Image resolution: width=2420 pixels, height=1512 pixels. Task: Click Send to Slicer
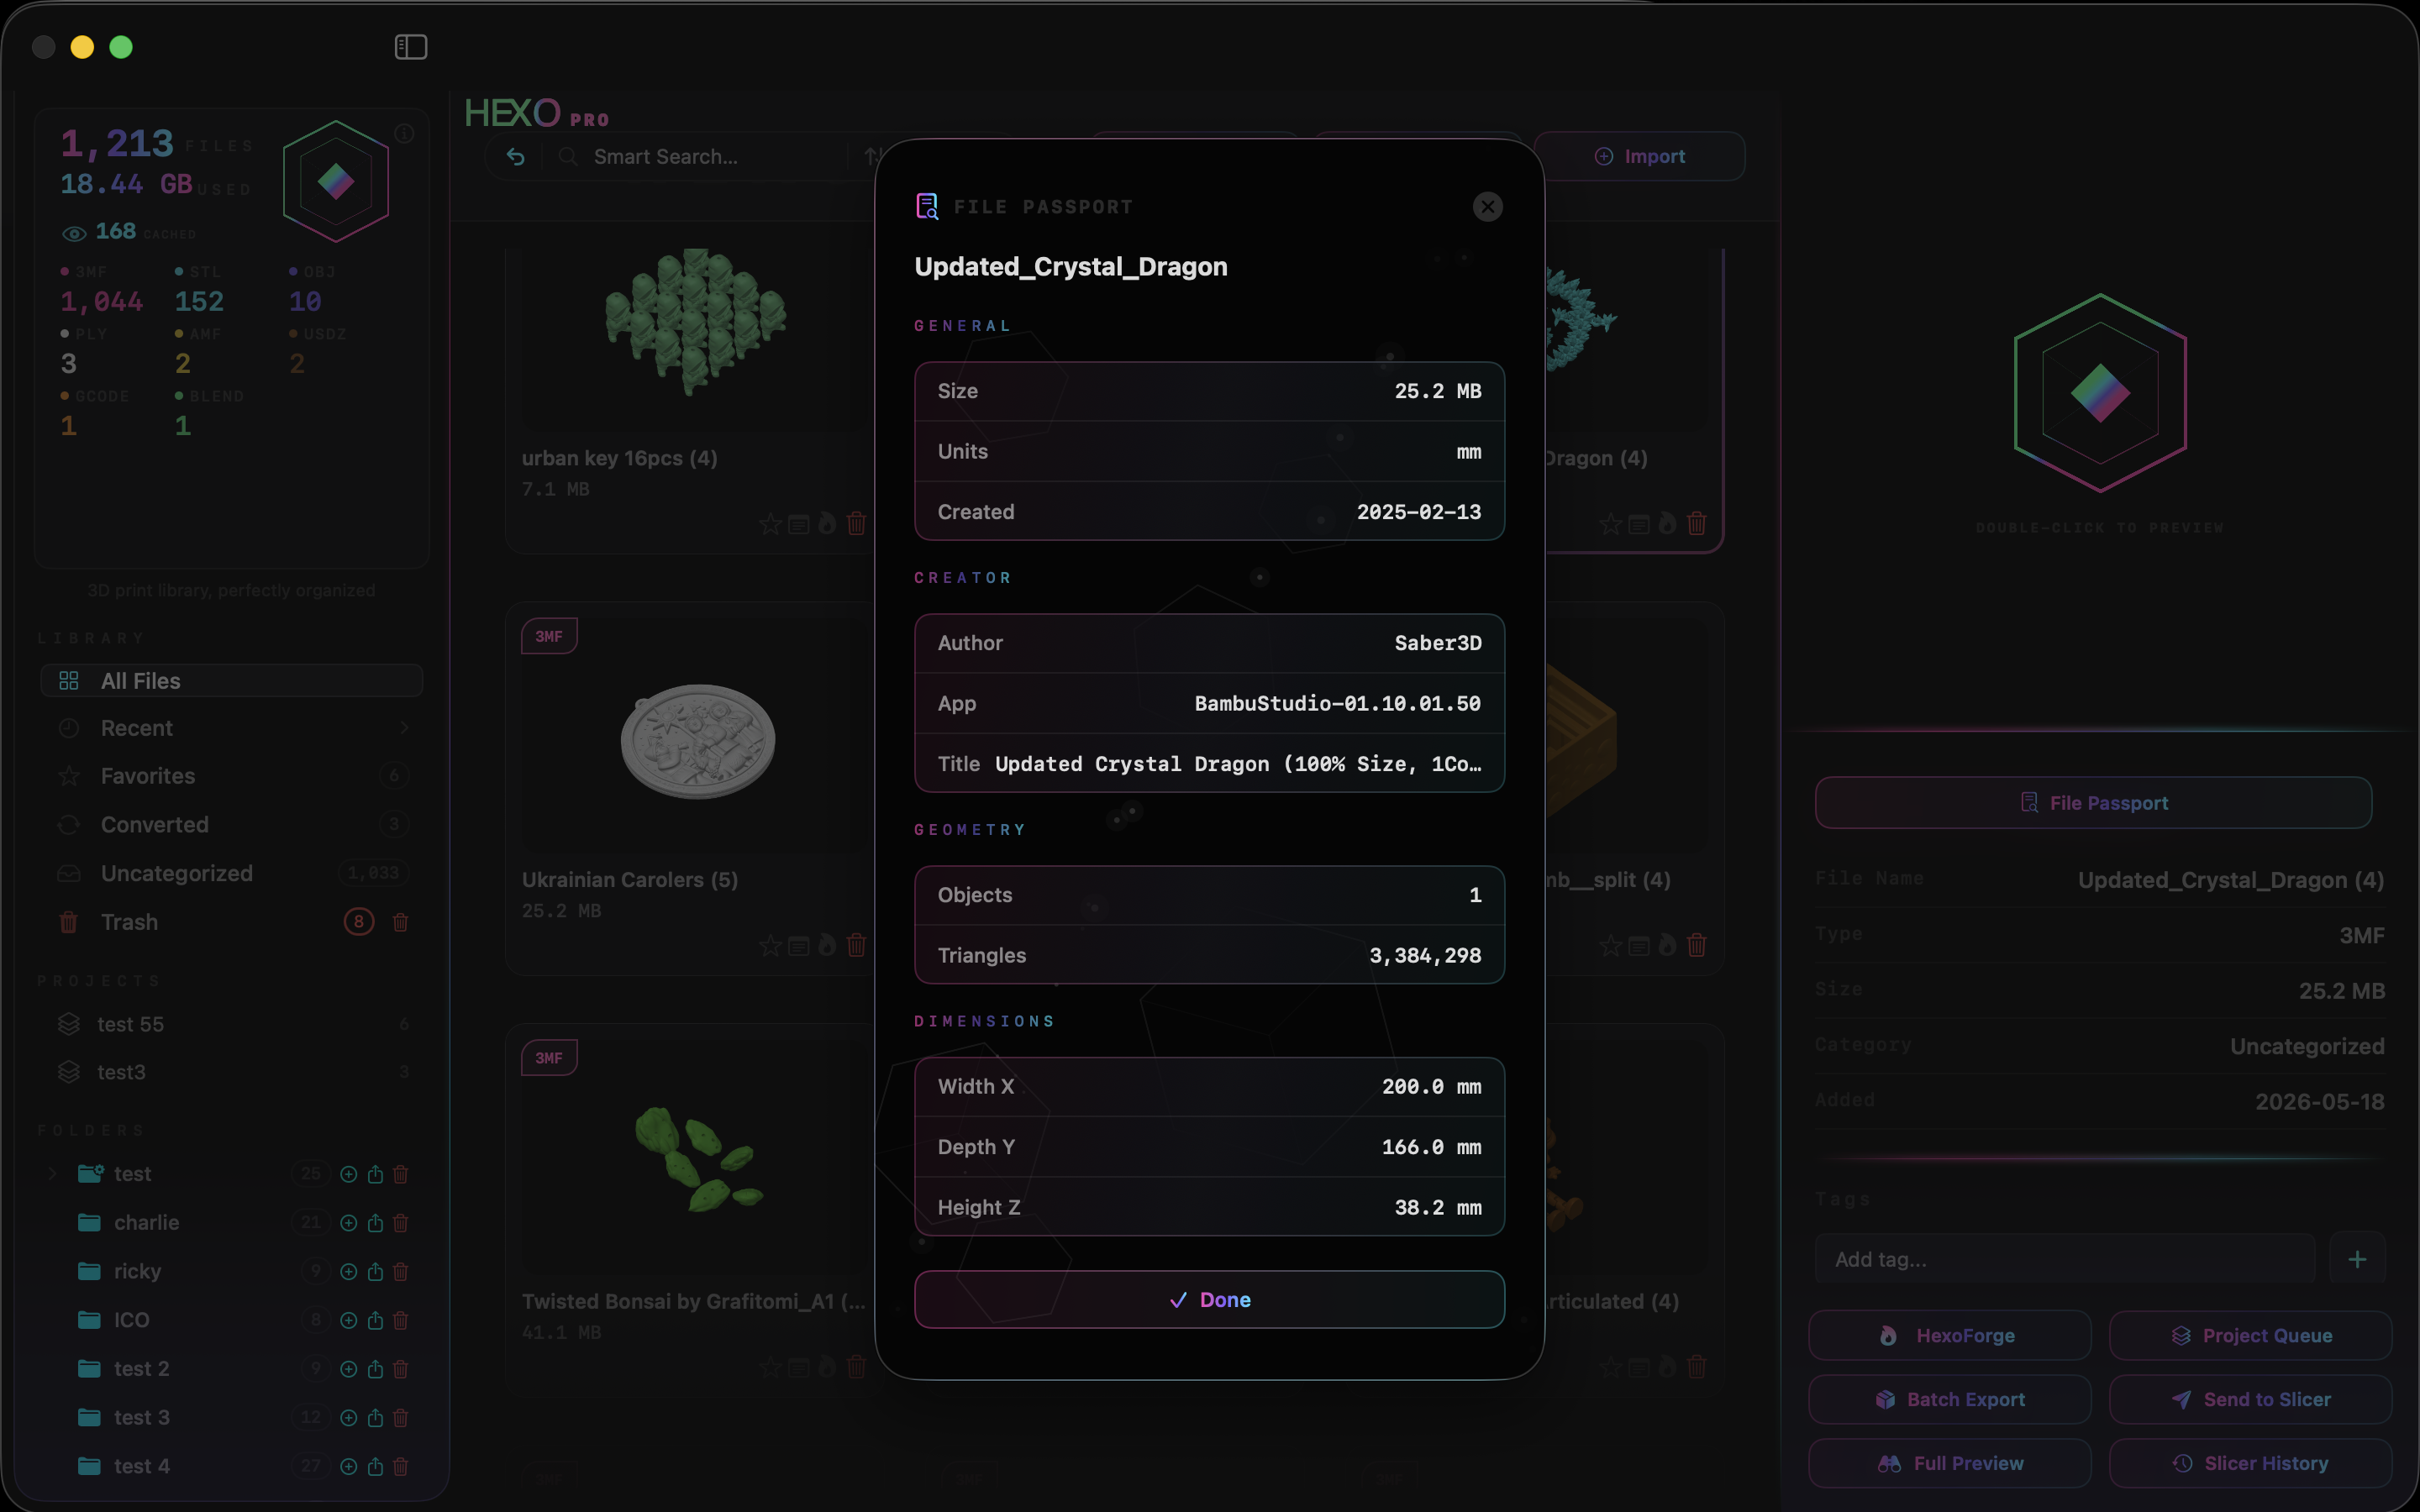pyautogui.click(x=2250, y=1399)
